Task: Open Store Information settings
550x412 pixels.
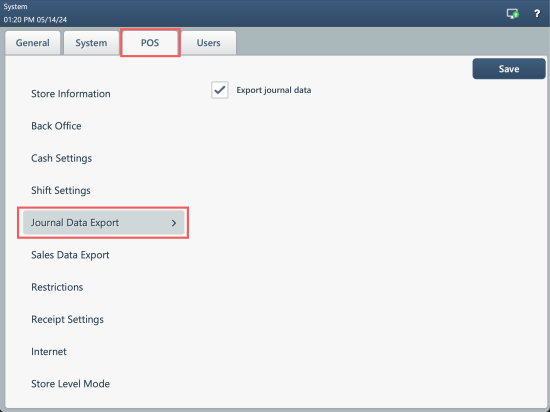Action: (71, 94)
